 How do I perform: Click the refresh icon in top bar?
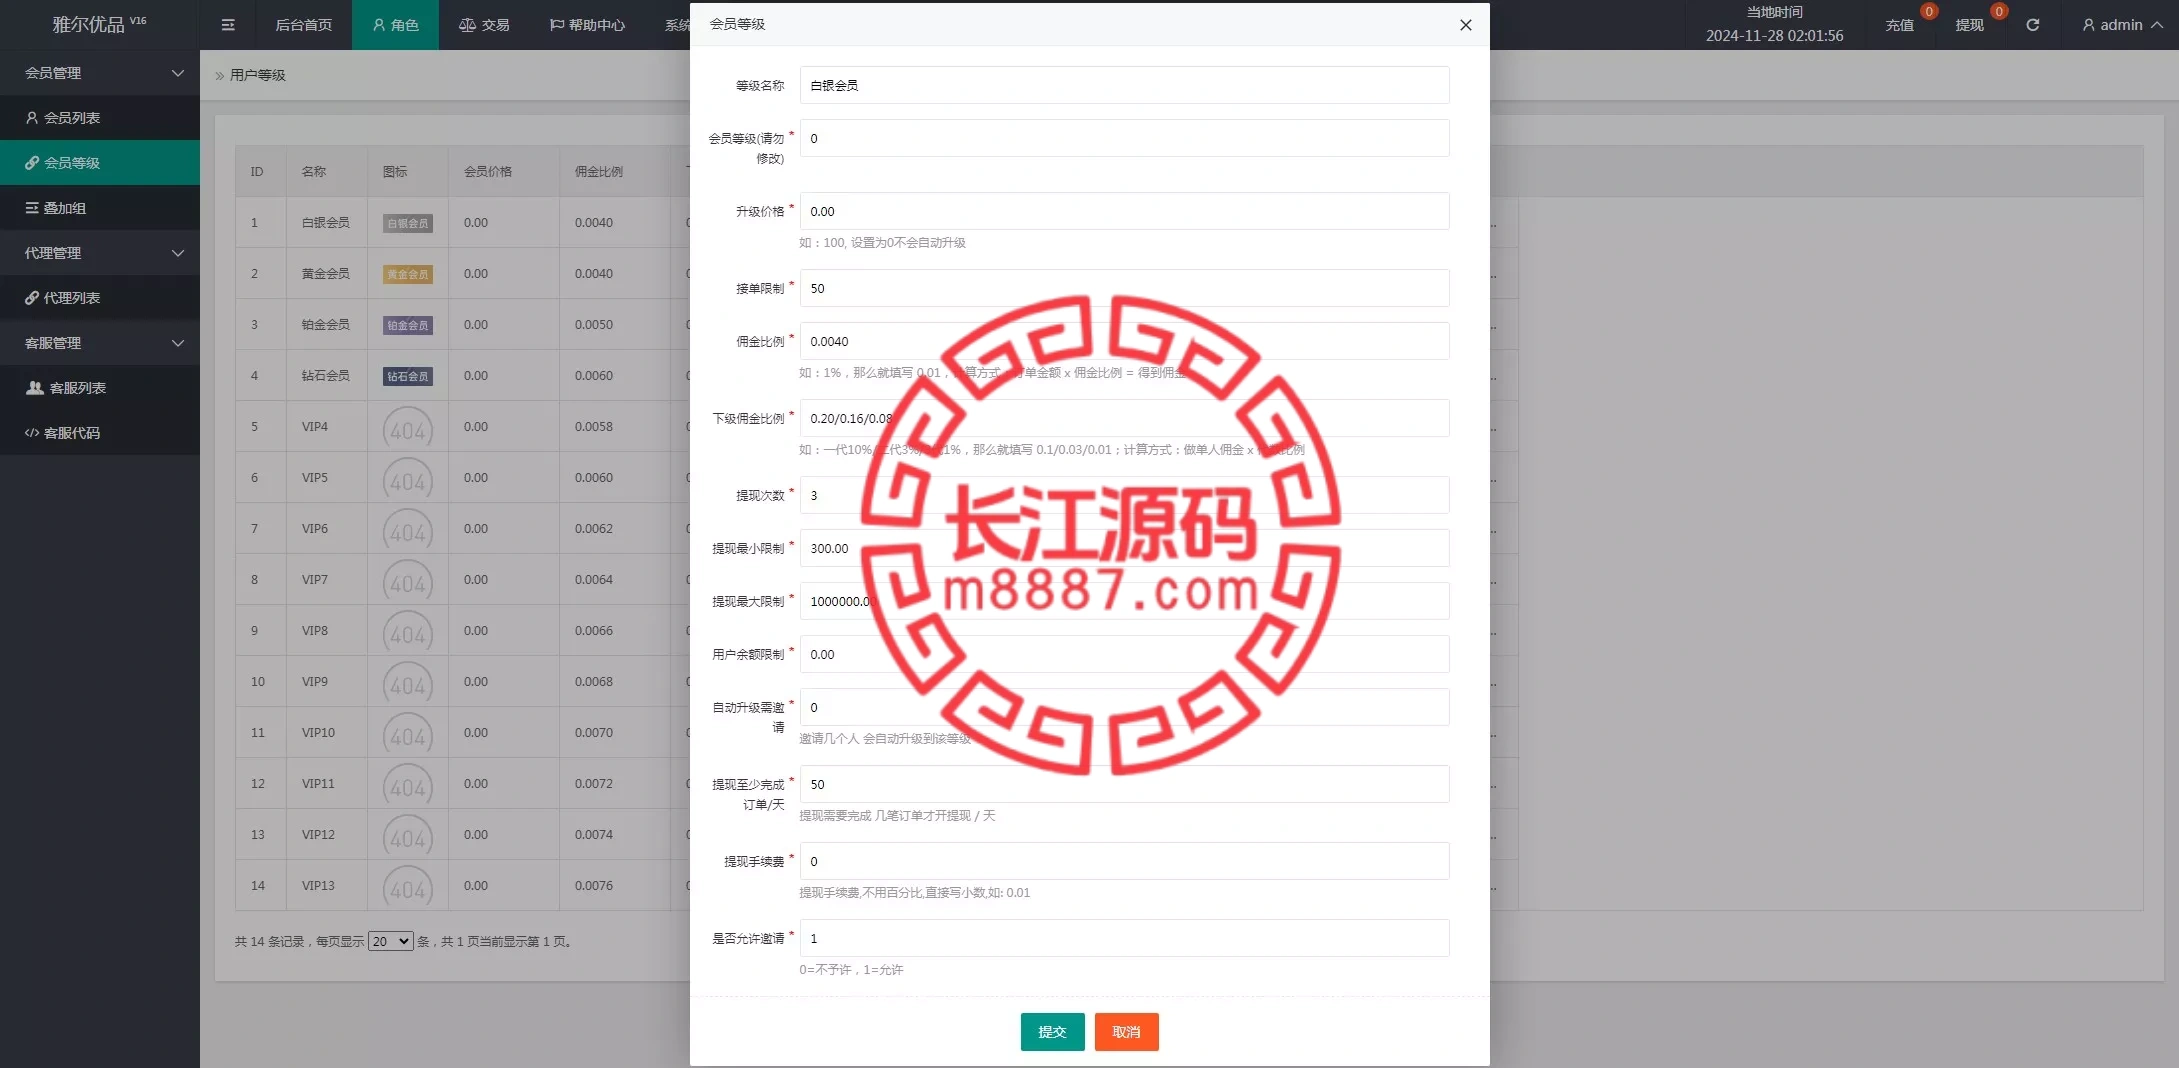pos(2032,25)
